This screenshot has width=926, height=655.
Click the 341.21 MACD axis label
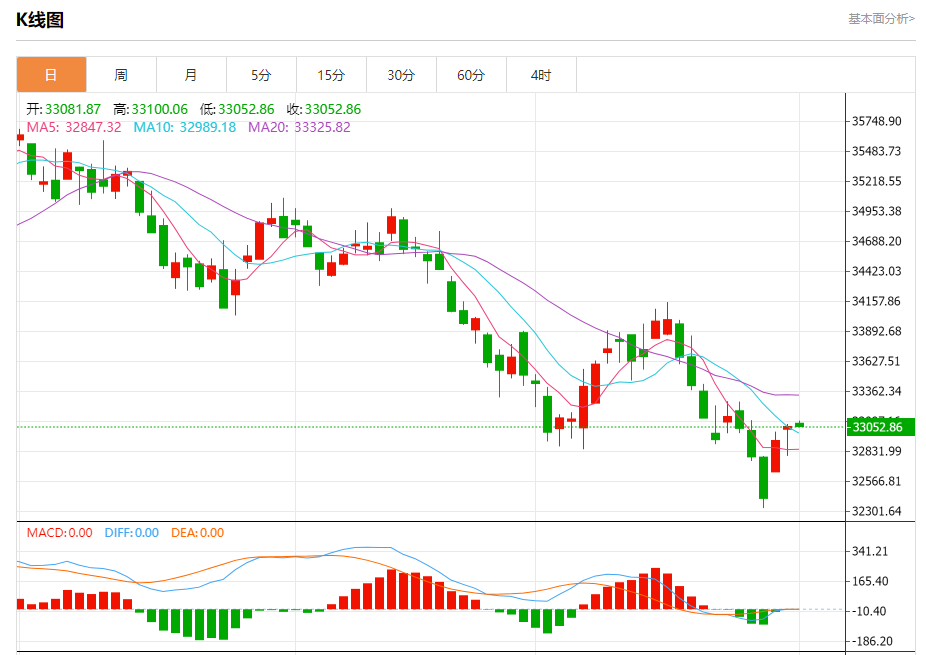pos(869,551)
